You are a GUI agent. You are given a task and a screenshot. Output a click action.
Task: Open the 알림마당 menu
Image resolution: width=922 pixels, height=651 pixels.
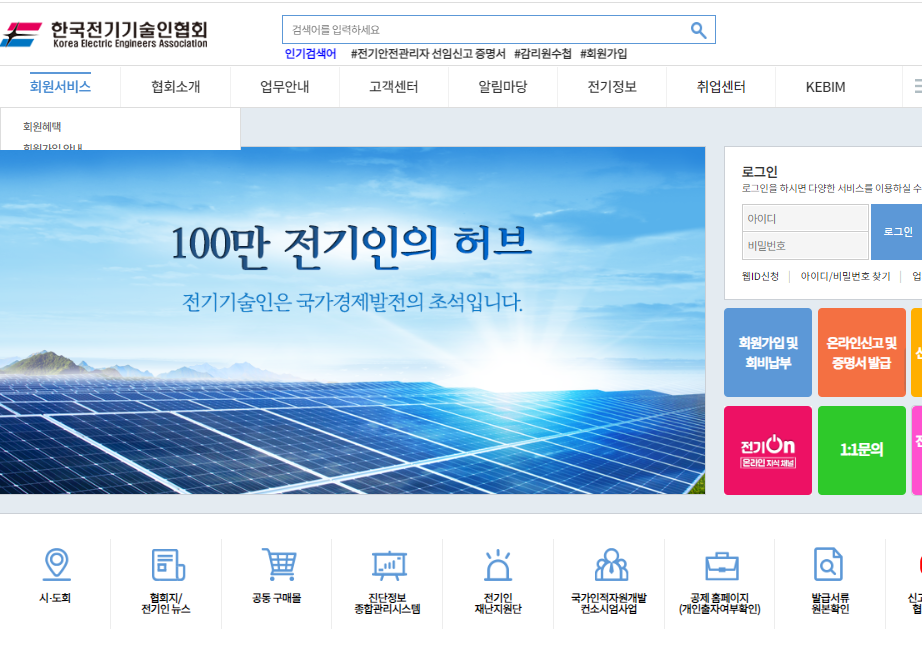pyautogui.click(x=503, y=87)
